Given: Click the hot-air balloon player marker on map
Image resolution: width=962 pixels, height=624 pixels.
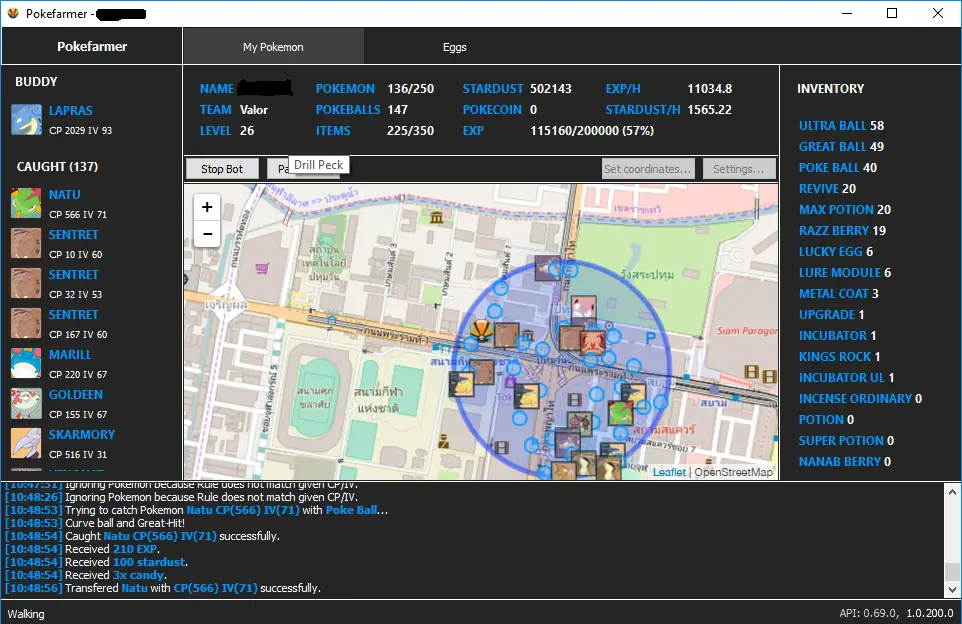Looking at the screenshot, I should tap(482, 330).
